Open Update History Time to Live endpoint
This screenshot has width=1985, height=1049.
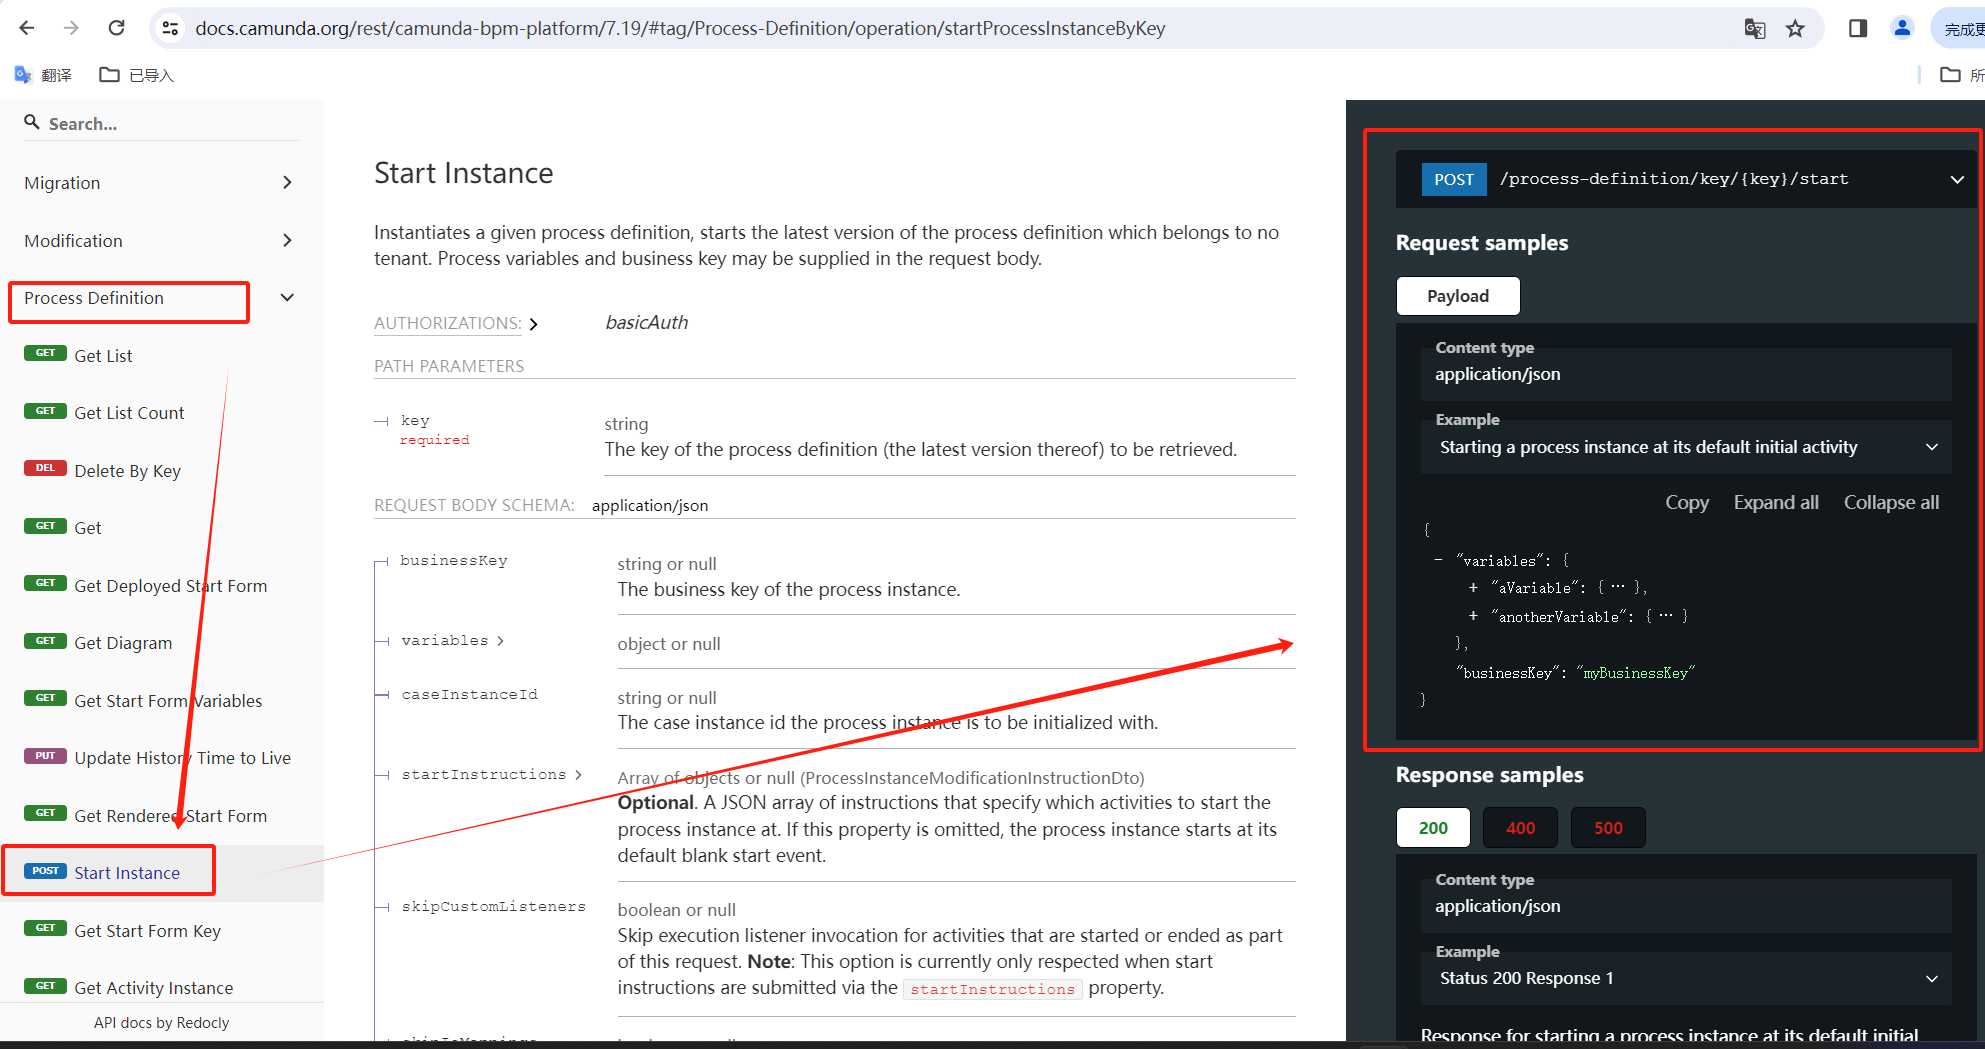tap(182, 758)
